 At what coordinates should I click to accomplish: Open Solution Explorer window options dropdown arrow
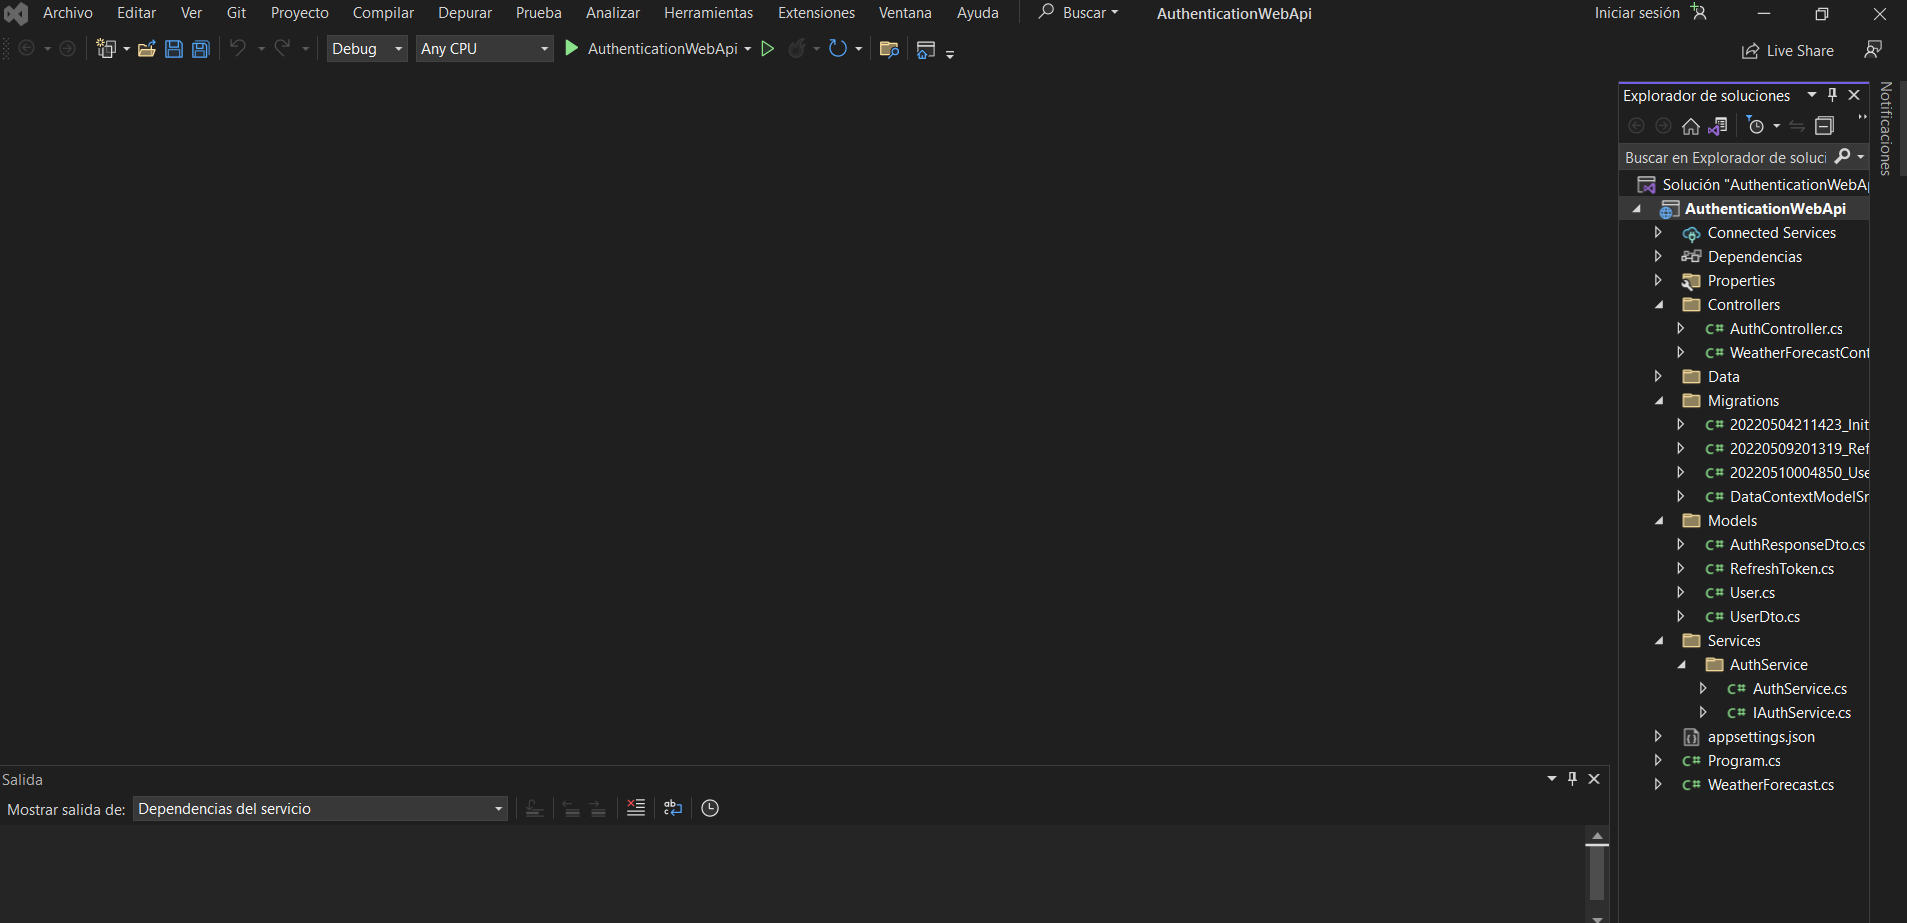pos(1812,95)
